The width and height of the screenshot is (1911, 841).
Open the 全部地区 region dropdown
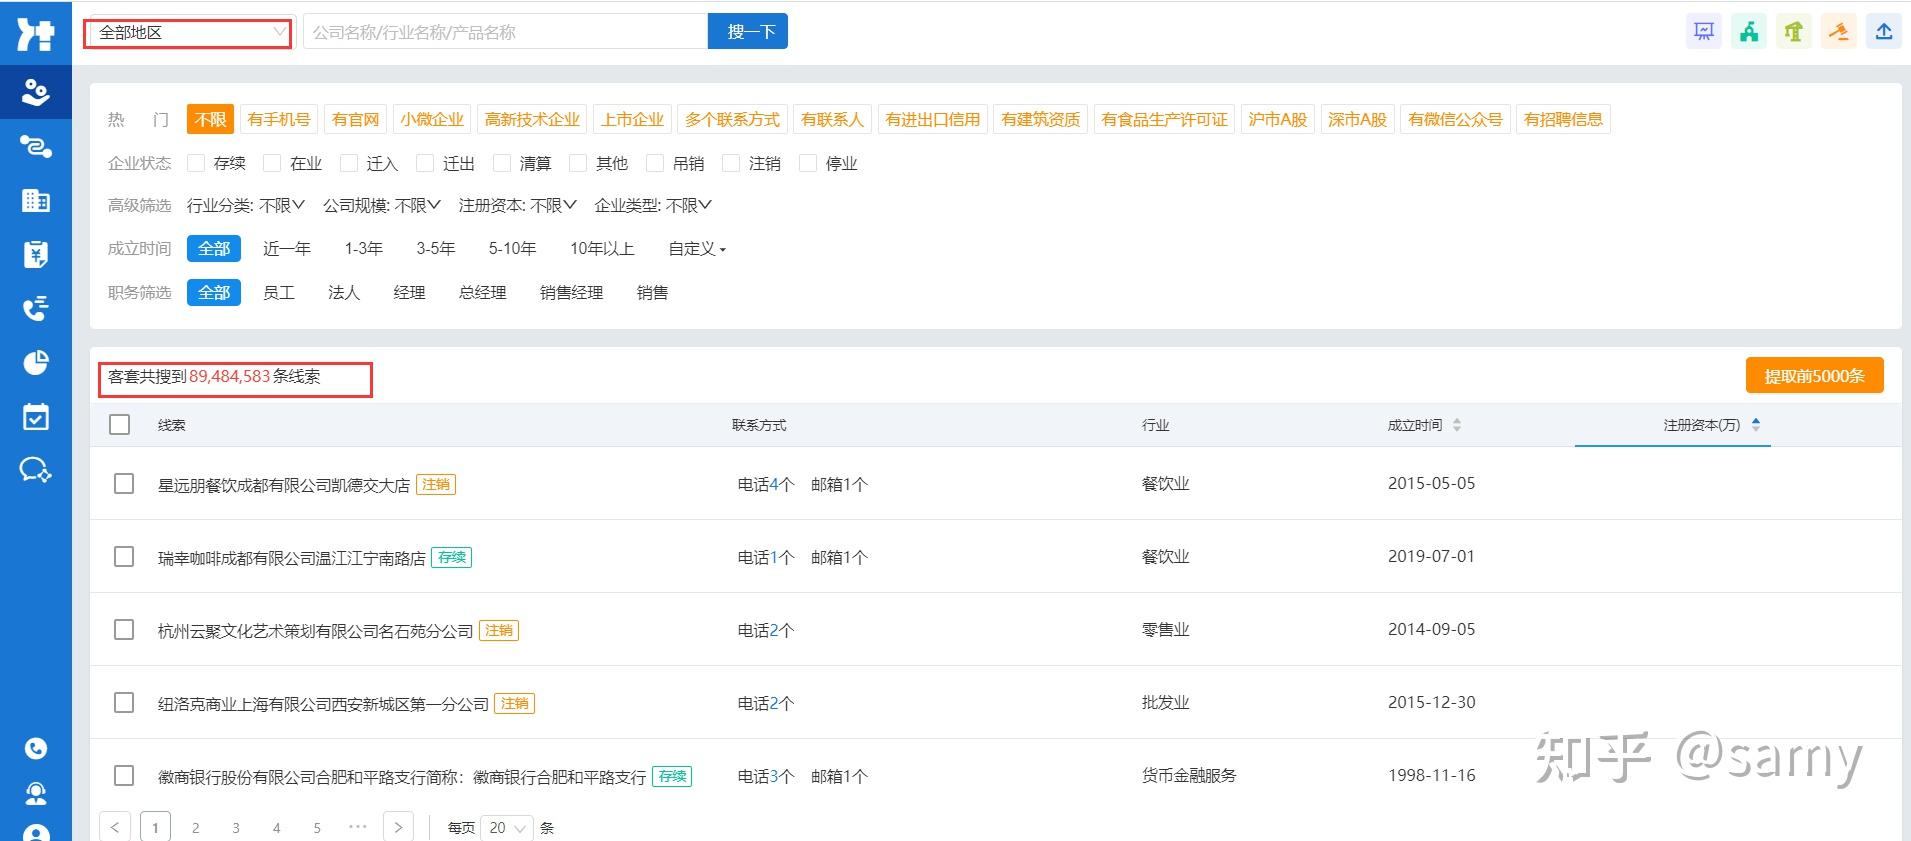click(189, 33)
